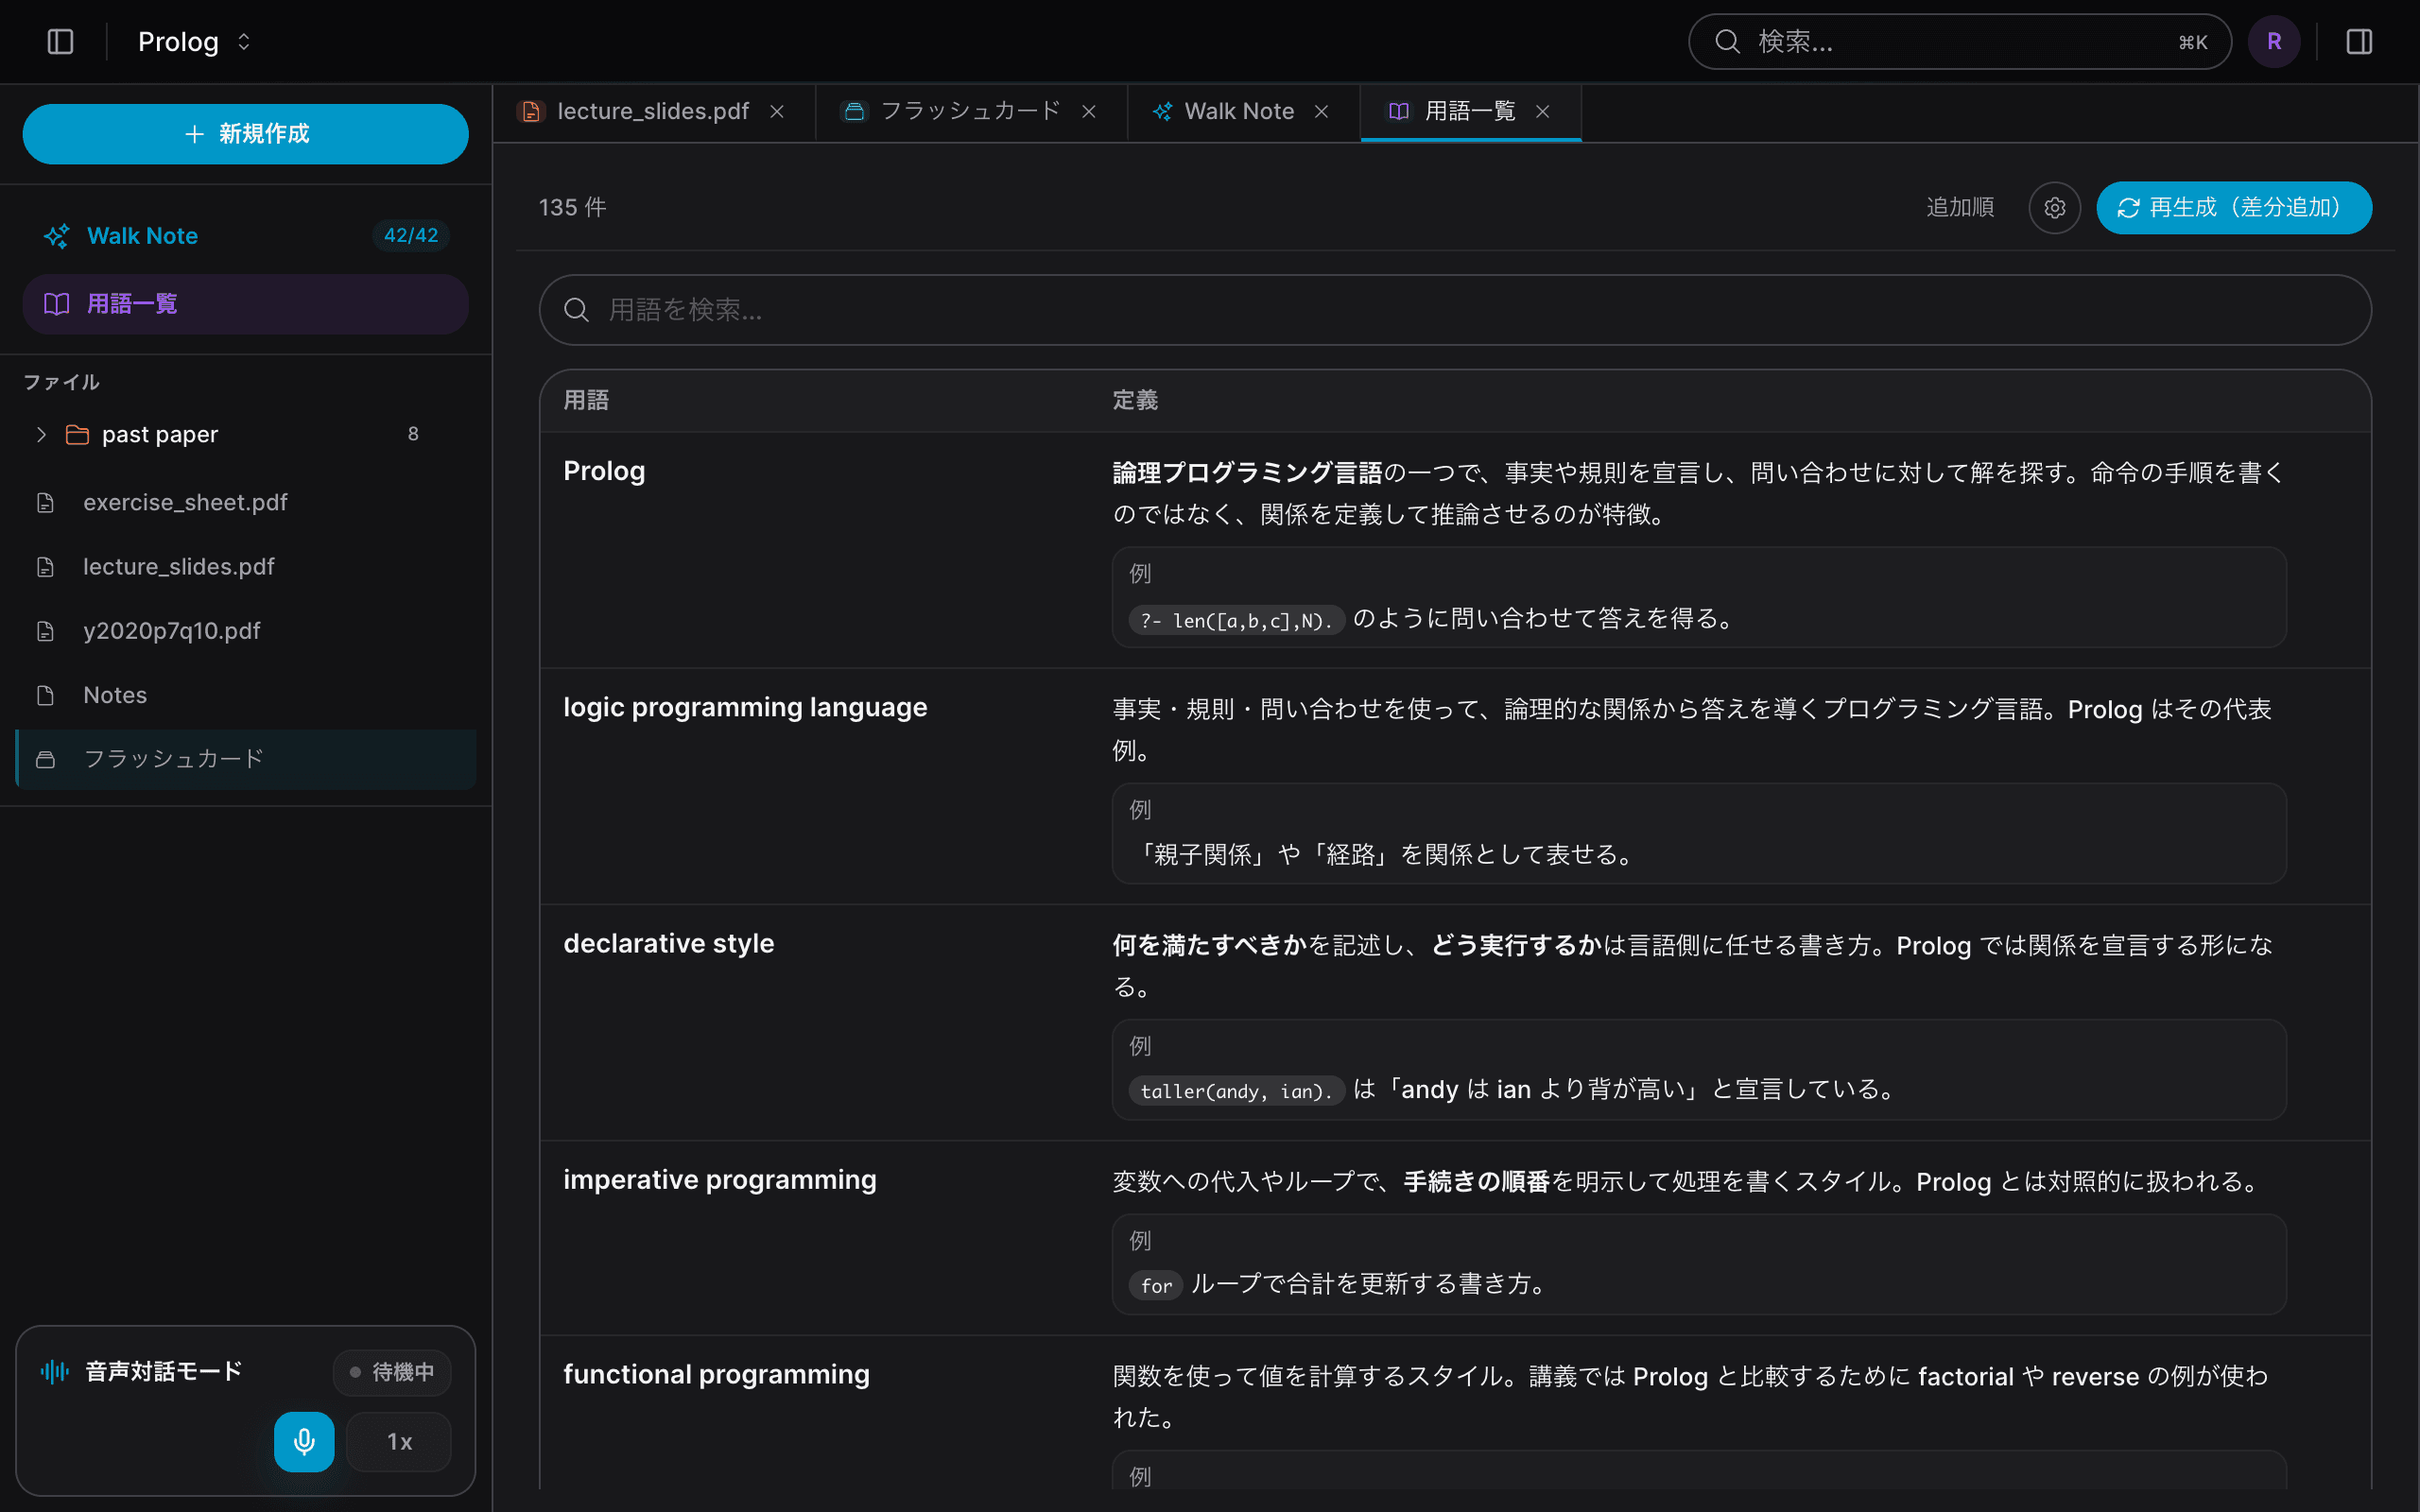2420x1512 pixels.
Task: Switch to the フラッシュカード tab
Action: (970, 111)
